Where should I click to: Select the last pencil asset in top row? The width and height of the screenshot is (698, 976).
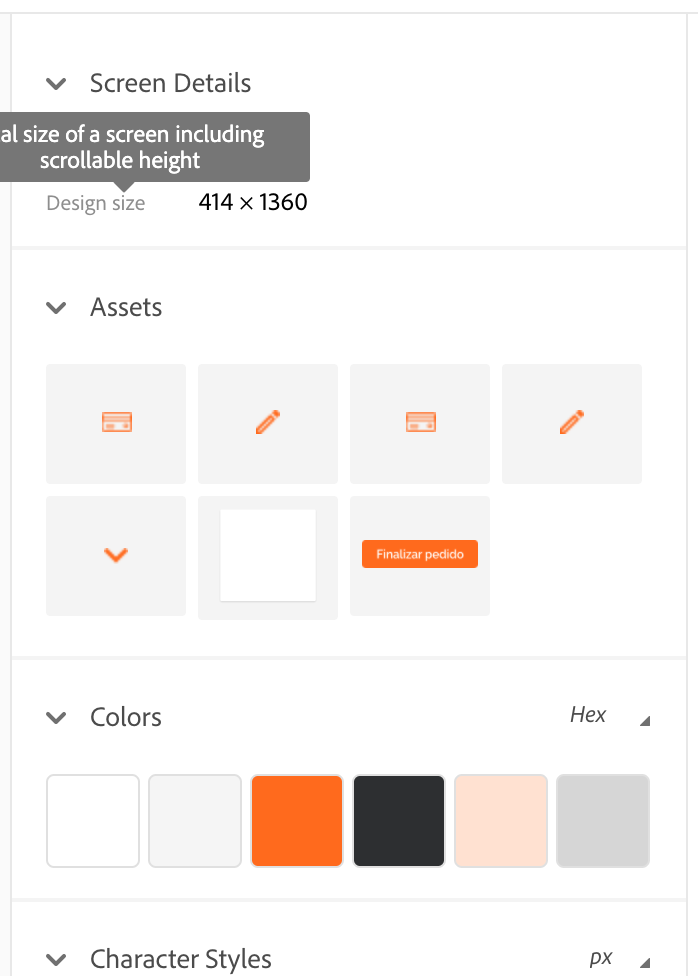coord(572,423)
